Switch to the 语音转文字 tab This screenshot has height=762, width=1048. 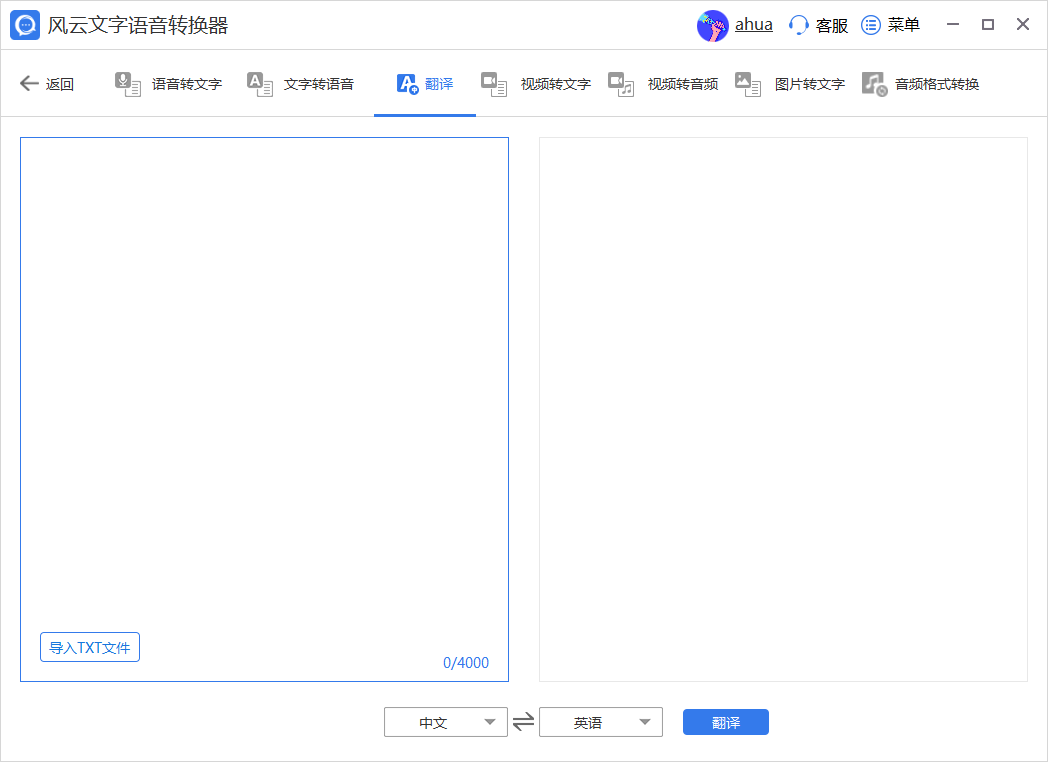click(187, 84)
